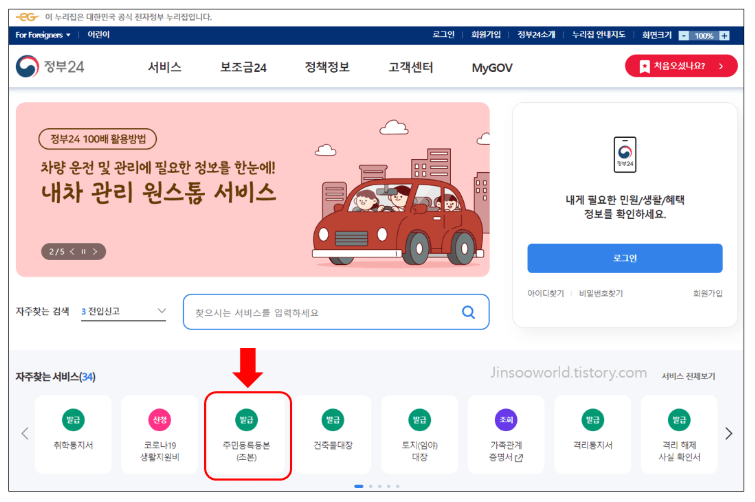The width and height of the screenshot is (755, 502).
Task: Open the 주민등록등본(초본) service card
Action: coord(247,435)
